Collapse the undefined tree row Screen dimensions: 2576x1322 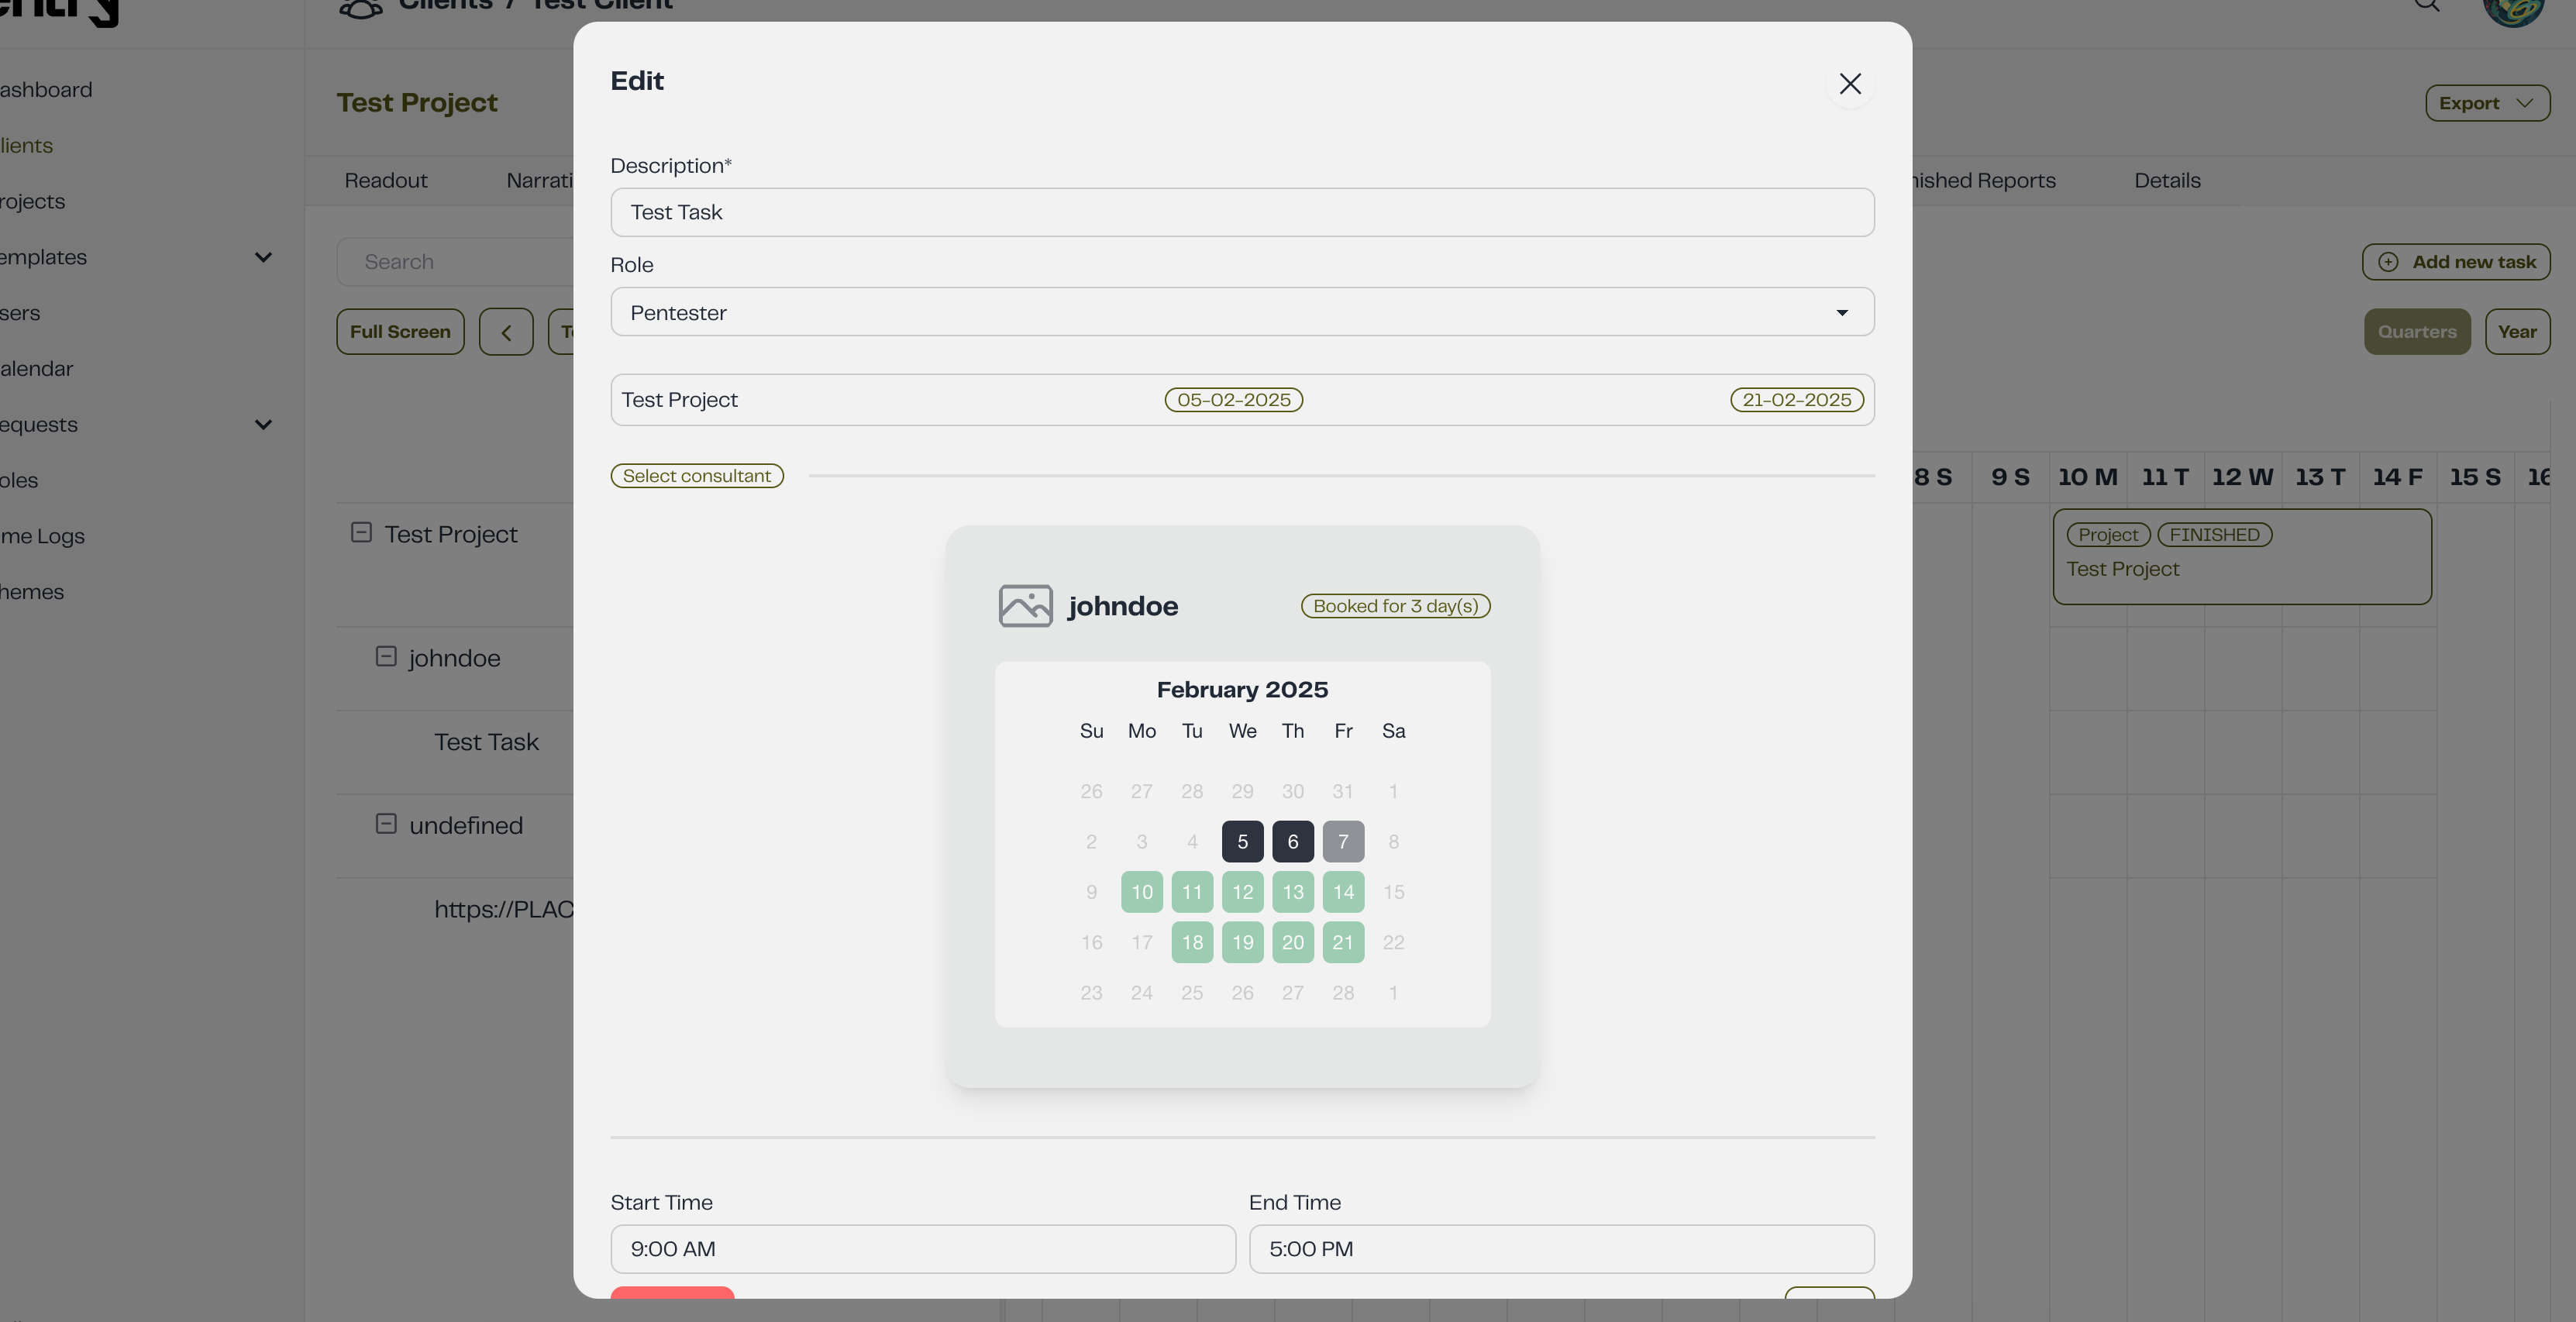pyautogui.click(x=386, y=823)
